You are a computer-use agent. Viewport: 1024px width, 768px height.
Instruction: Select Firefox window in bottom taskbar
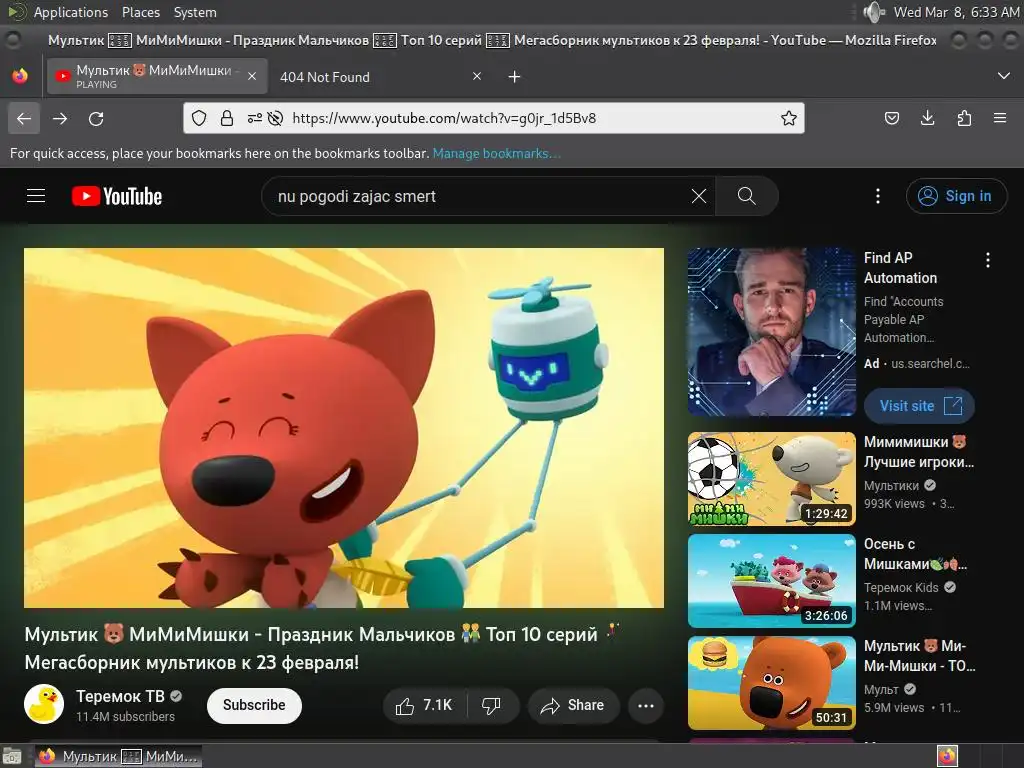[x=118, y=756]
